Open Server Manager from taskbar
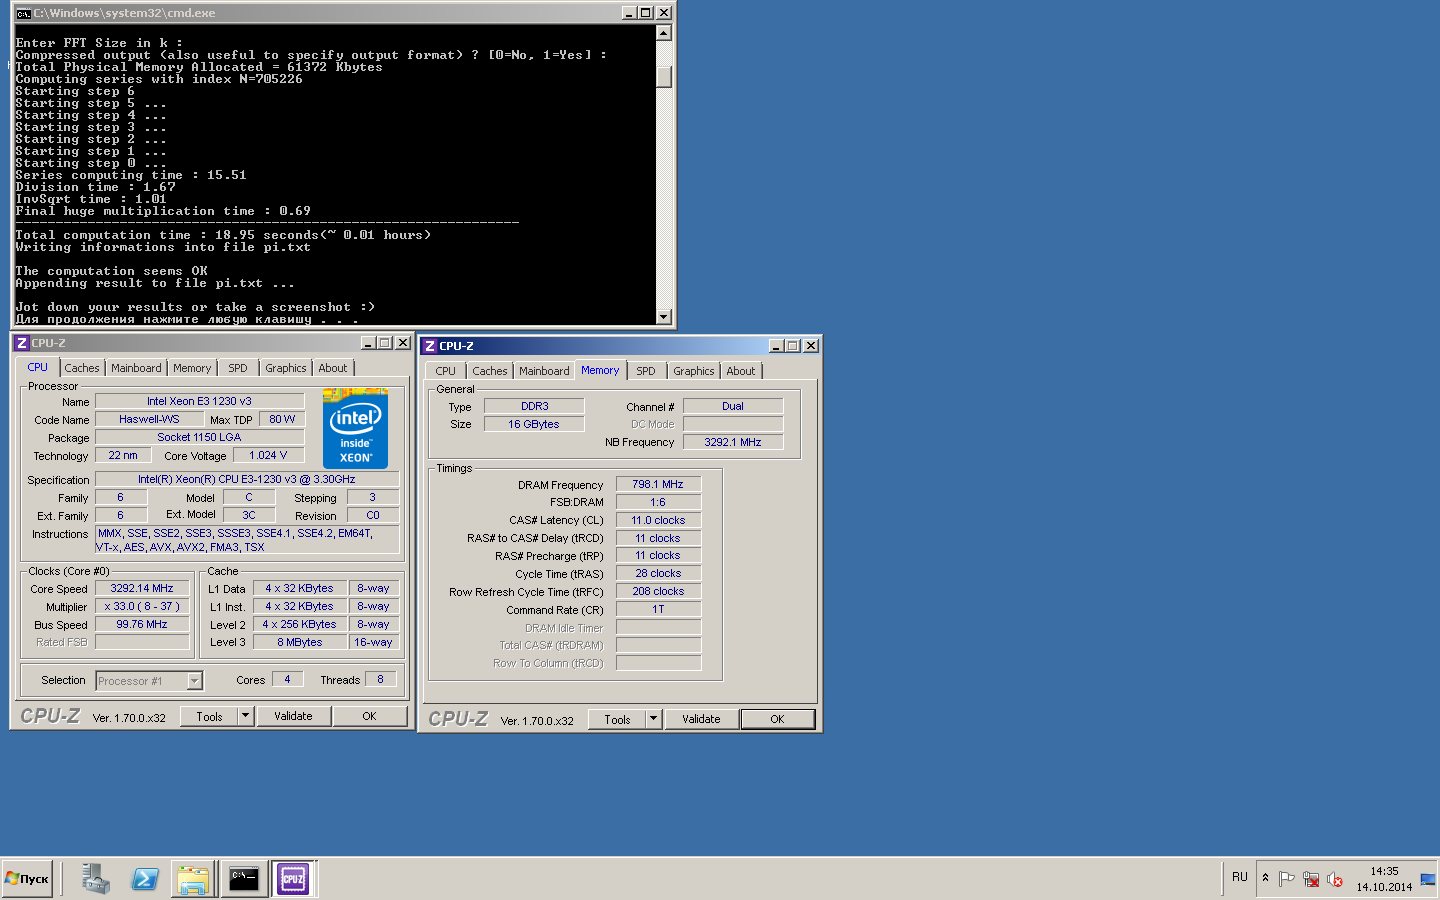The height and width of the screenshot is (900, 1440). pyautogui.click(x=95, y=879)
